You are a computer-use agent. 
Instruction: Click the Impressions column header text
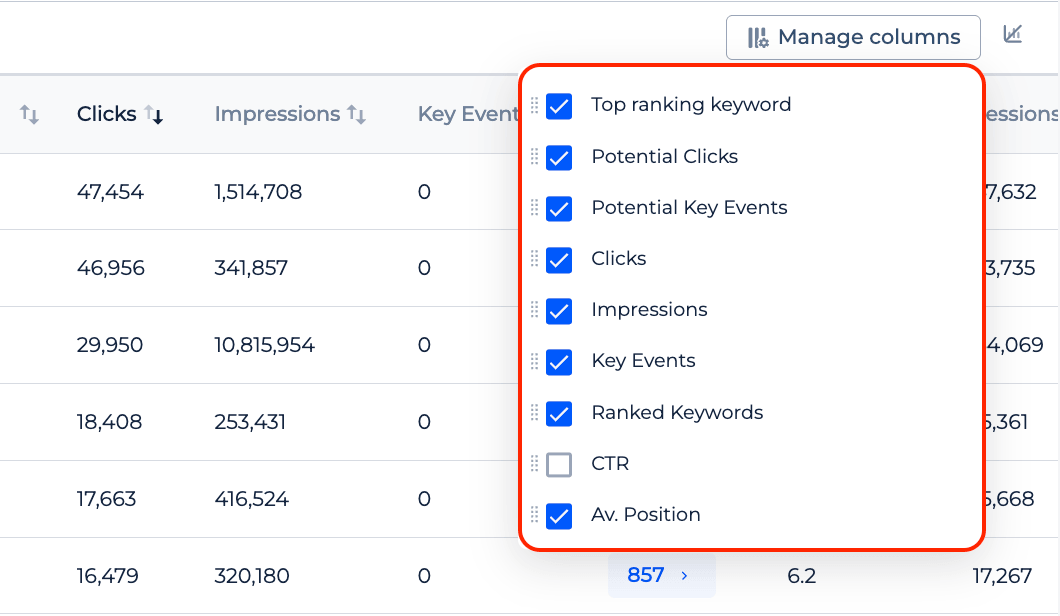coord(277,114)
